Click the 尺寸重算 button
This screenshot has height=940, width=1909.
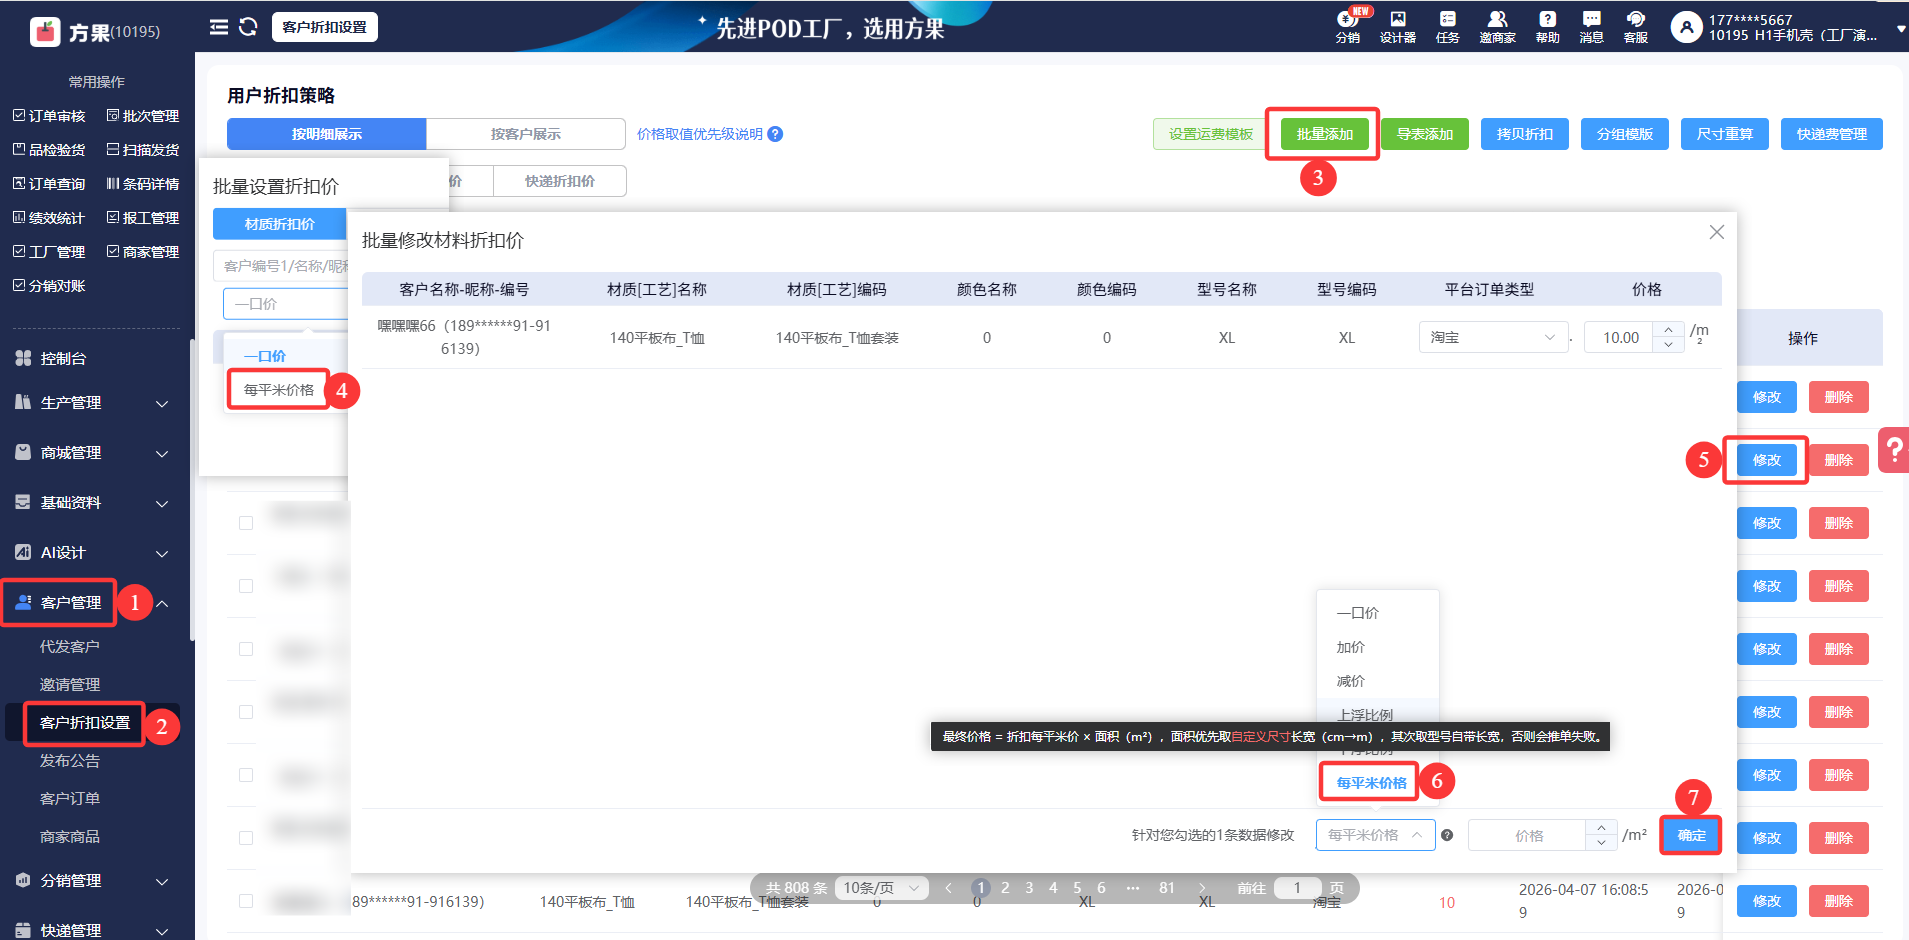coord(1725,134)
